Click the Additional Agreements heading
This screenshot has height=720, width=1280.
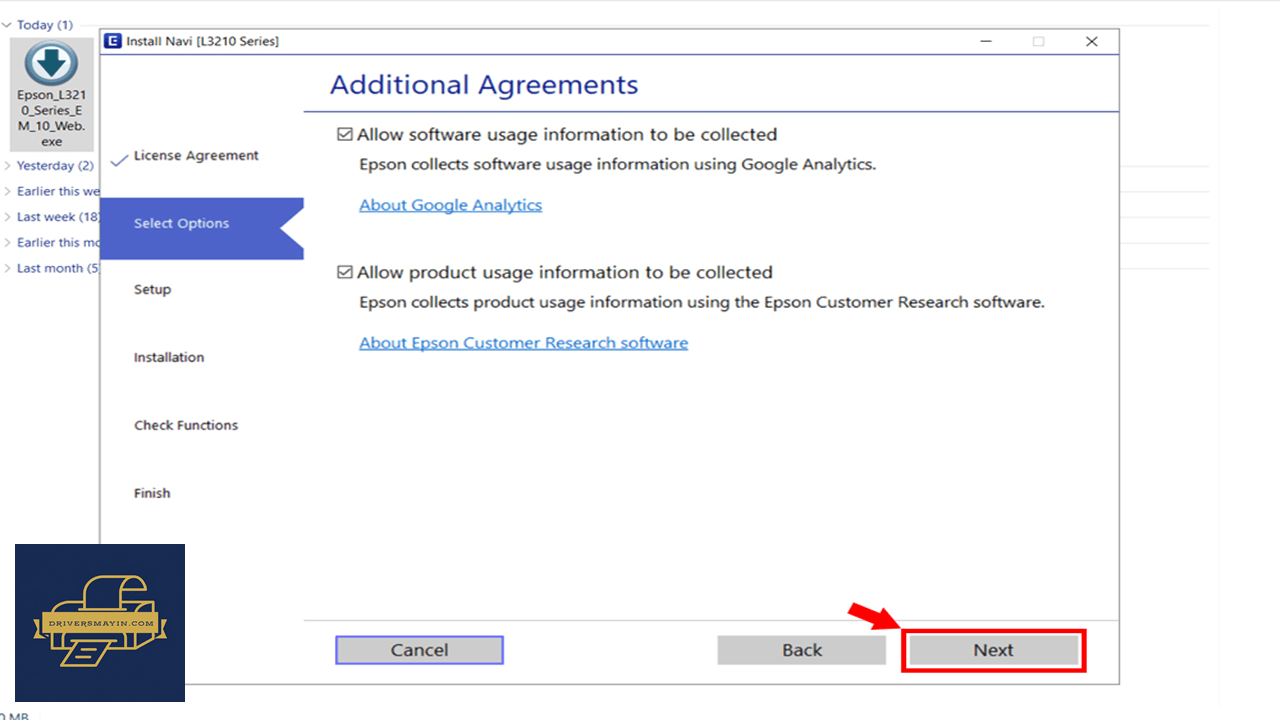pyautogui.click(x=484, y=85)
